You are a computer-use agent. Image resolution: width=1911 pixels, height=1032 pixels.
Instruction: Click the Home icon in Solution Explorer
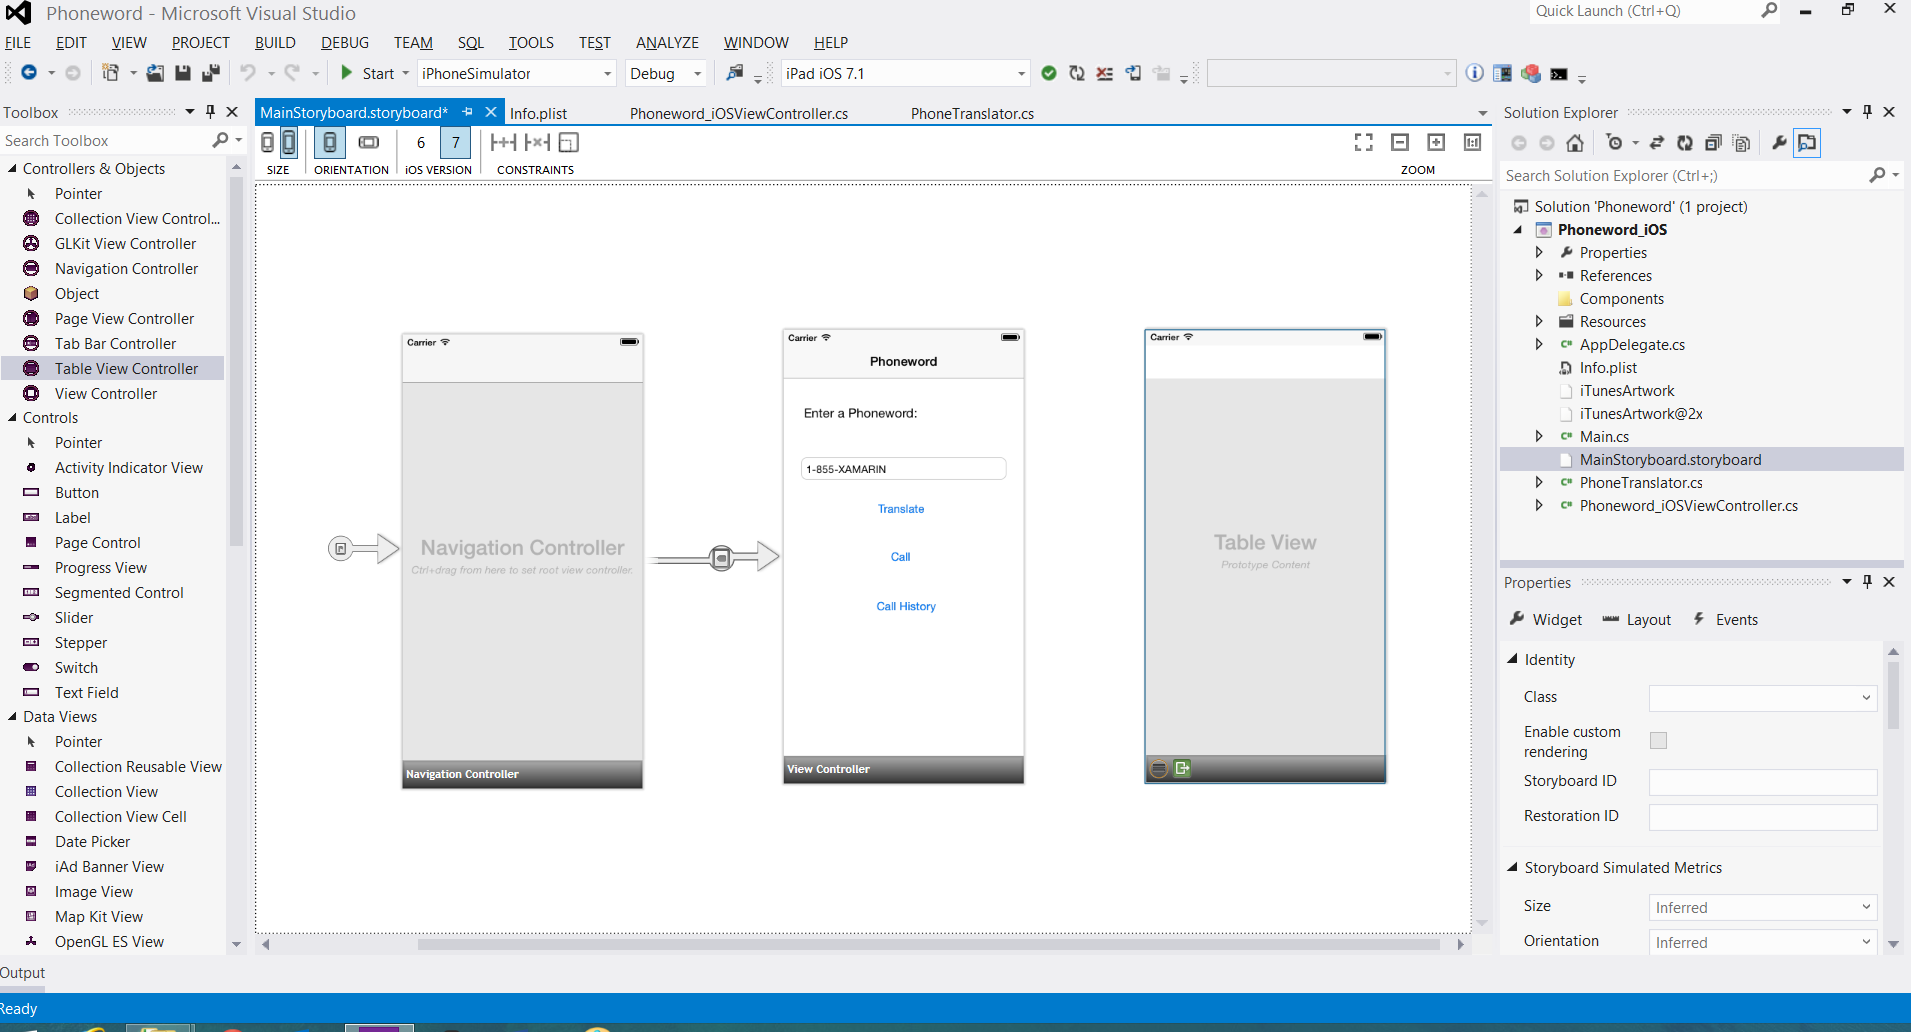[1575, 143]
